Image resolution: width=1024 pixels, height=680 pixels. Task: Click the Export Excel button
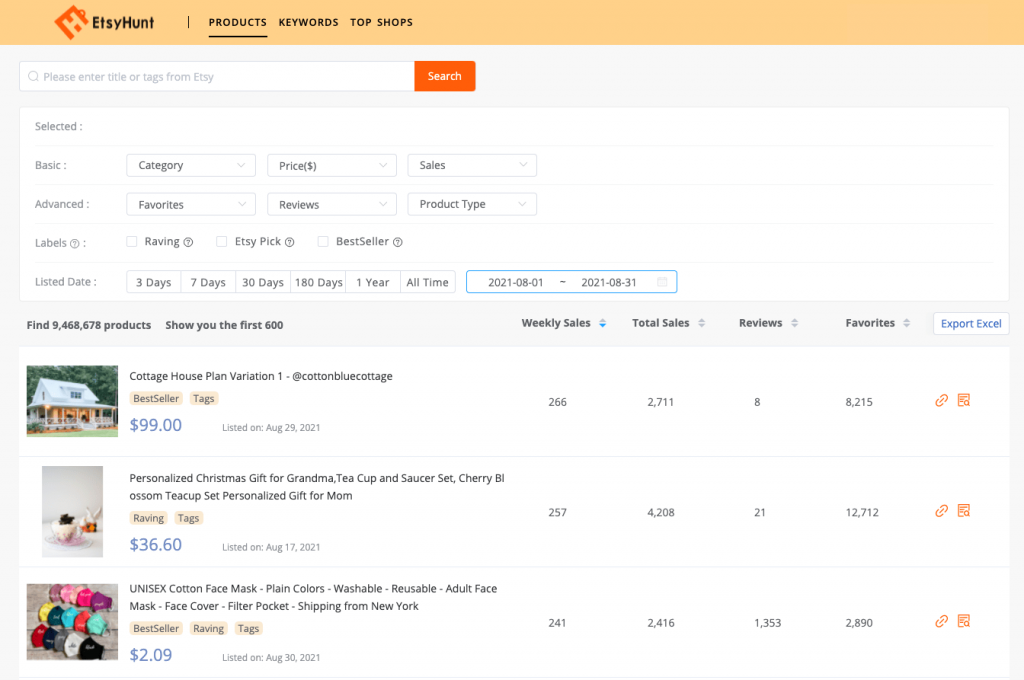[970, 323]
